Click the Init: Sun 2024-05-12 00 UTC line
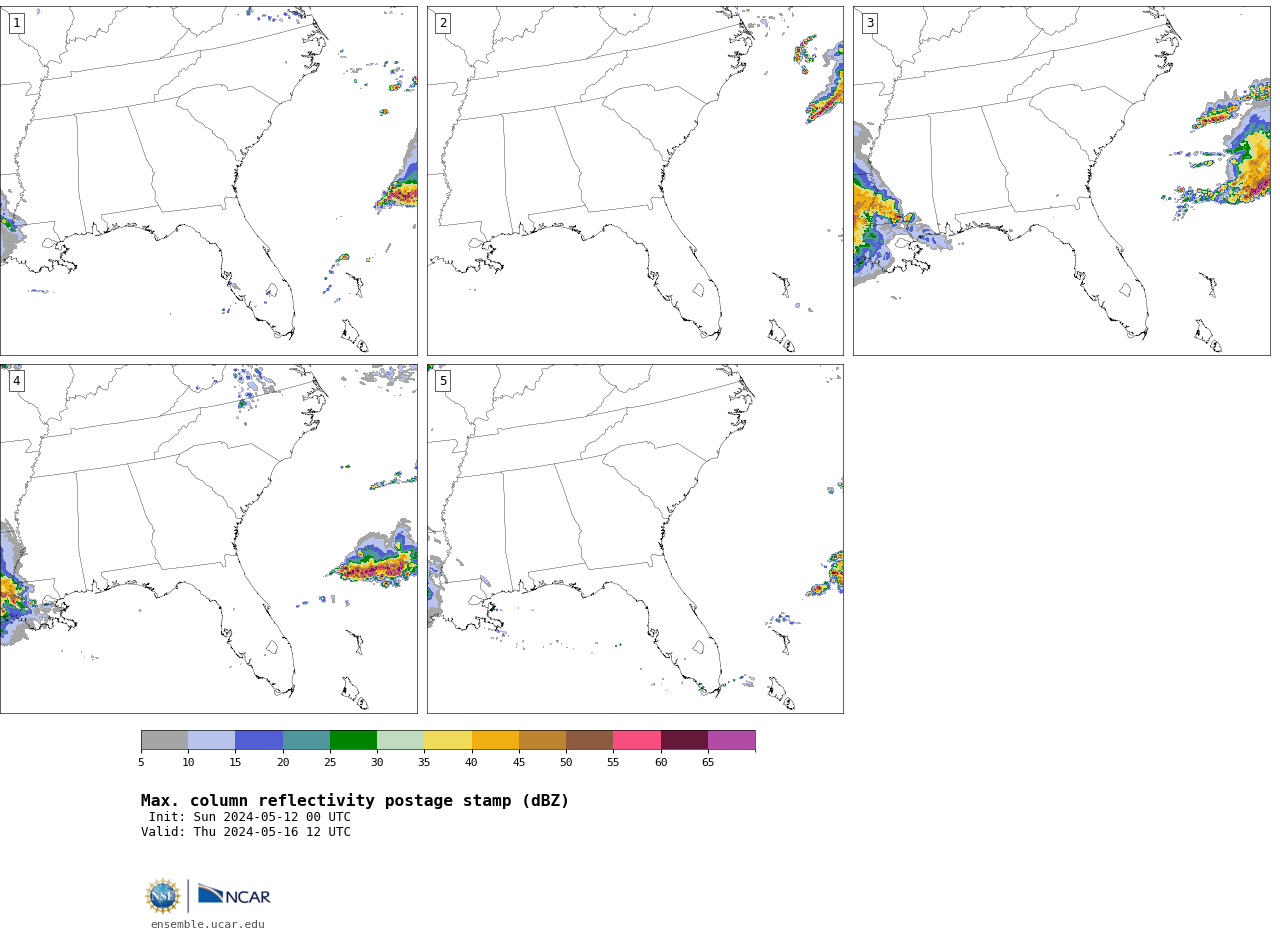 pyautogui.click(x=250, y=817)
